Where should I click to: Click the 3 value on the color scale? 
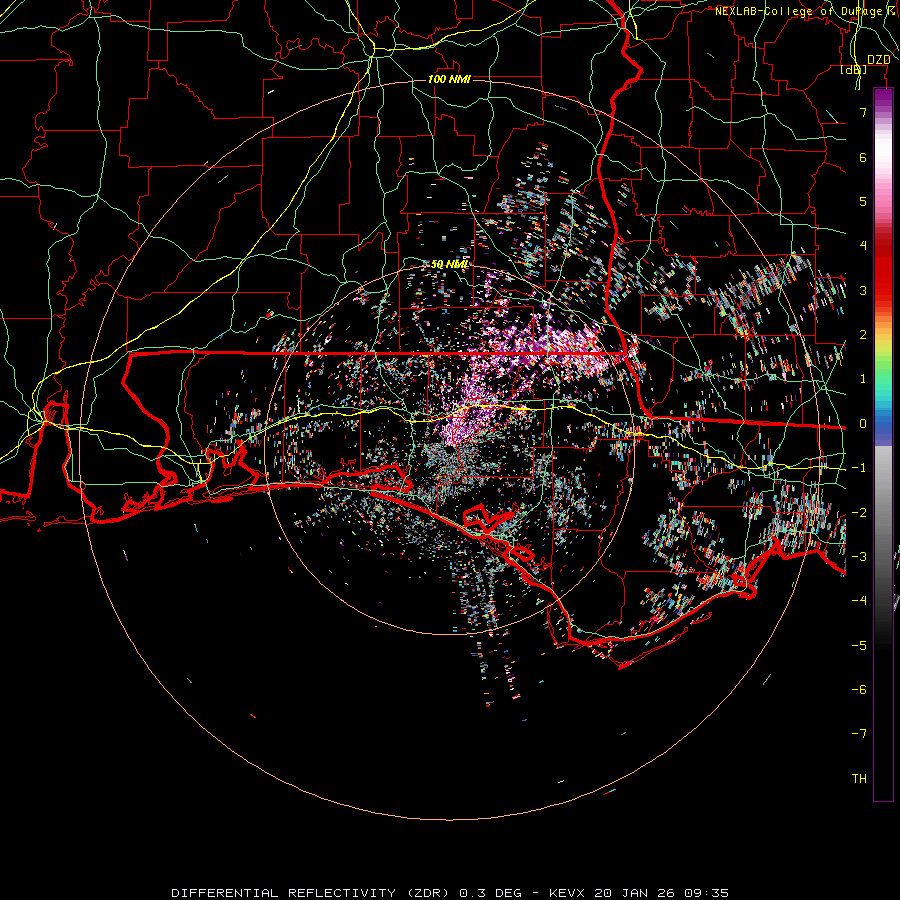[863, 290]
